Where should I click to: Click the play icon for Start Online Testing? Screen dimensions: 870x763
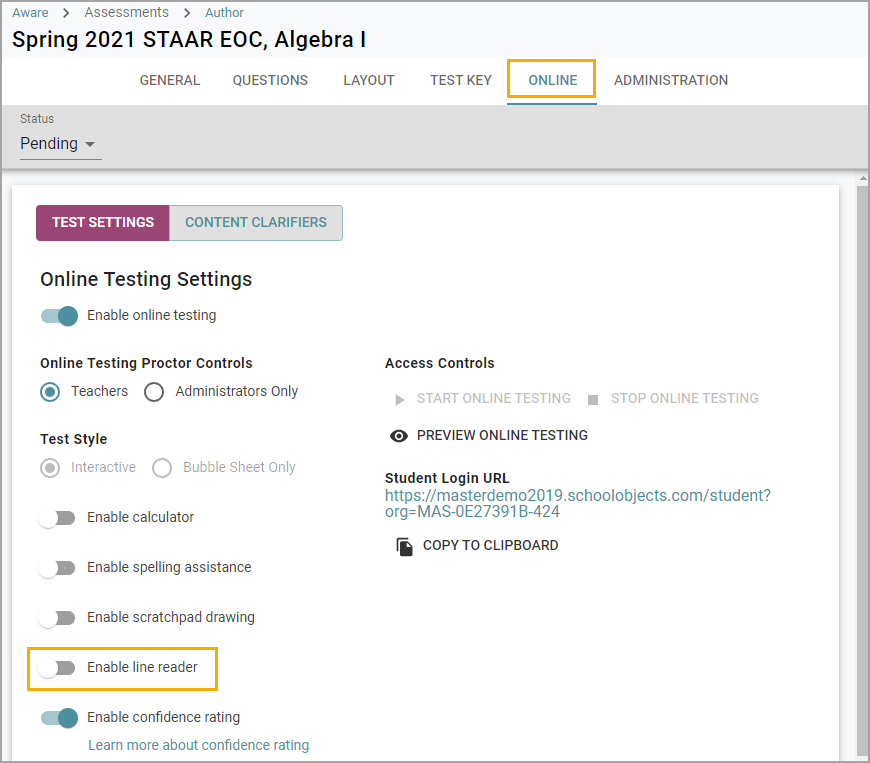[x=399, y=400]
